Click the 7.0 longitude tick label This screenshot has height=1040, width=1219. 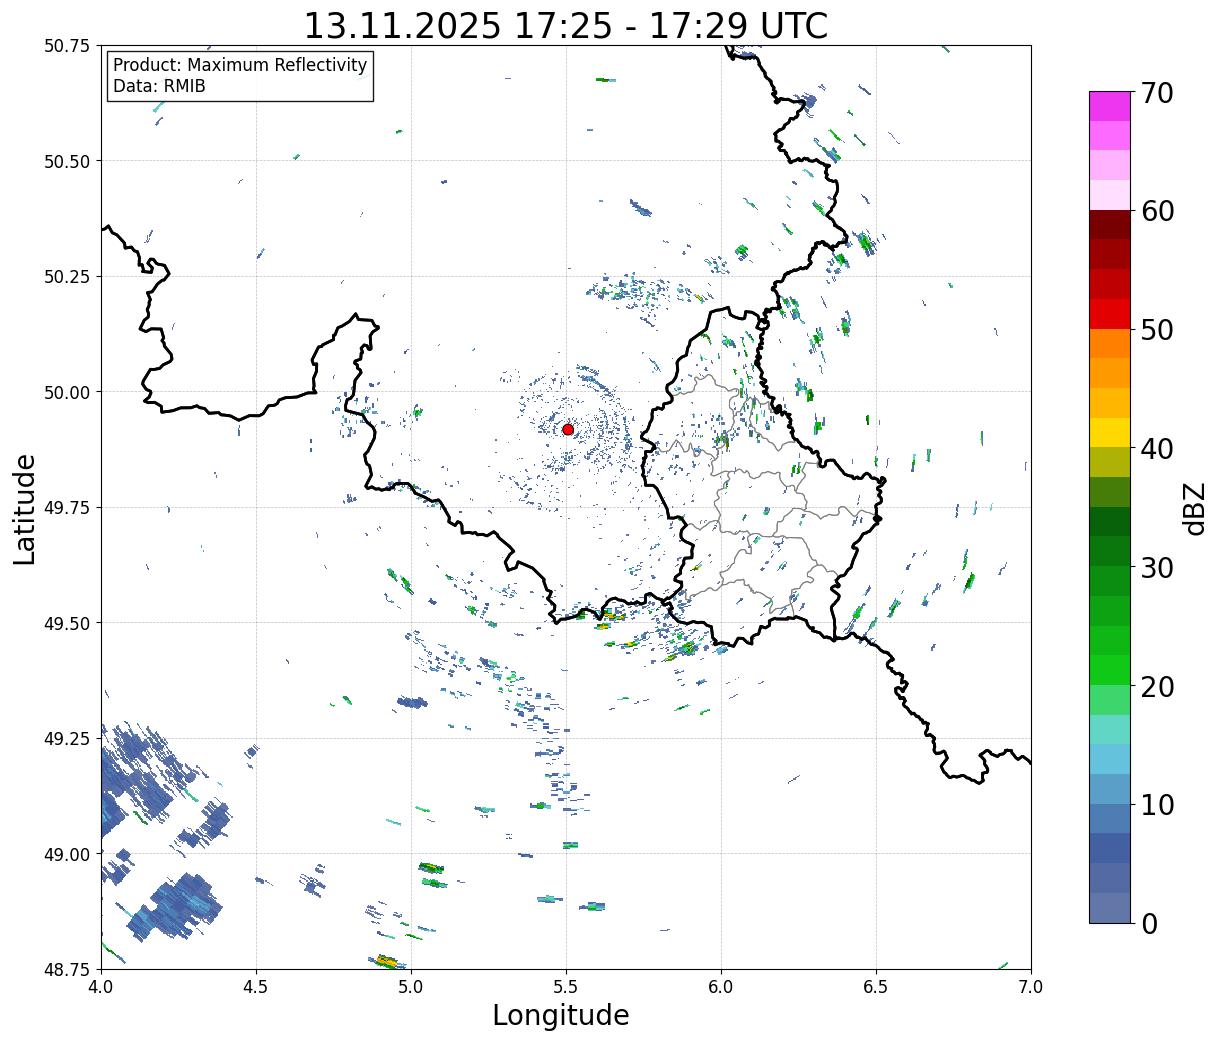point(1031,987)
